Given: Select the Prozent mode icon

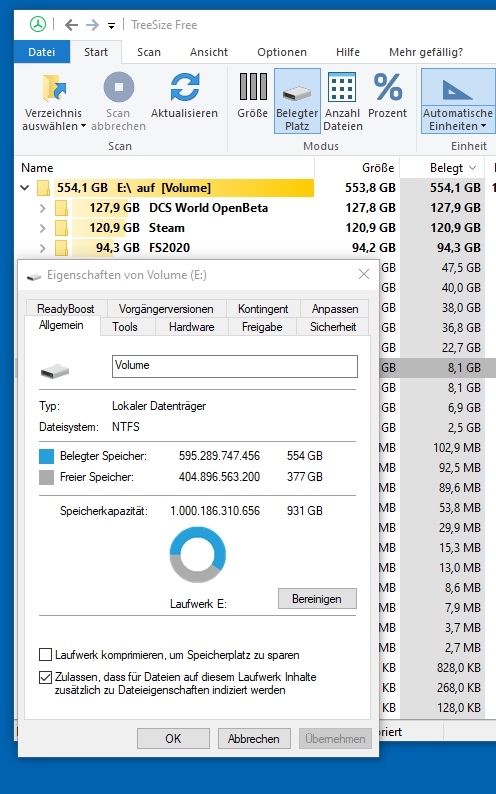Looking at the screenshot, I should coord(388,87).
